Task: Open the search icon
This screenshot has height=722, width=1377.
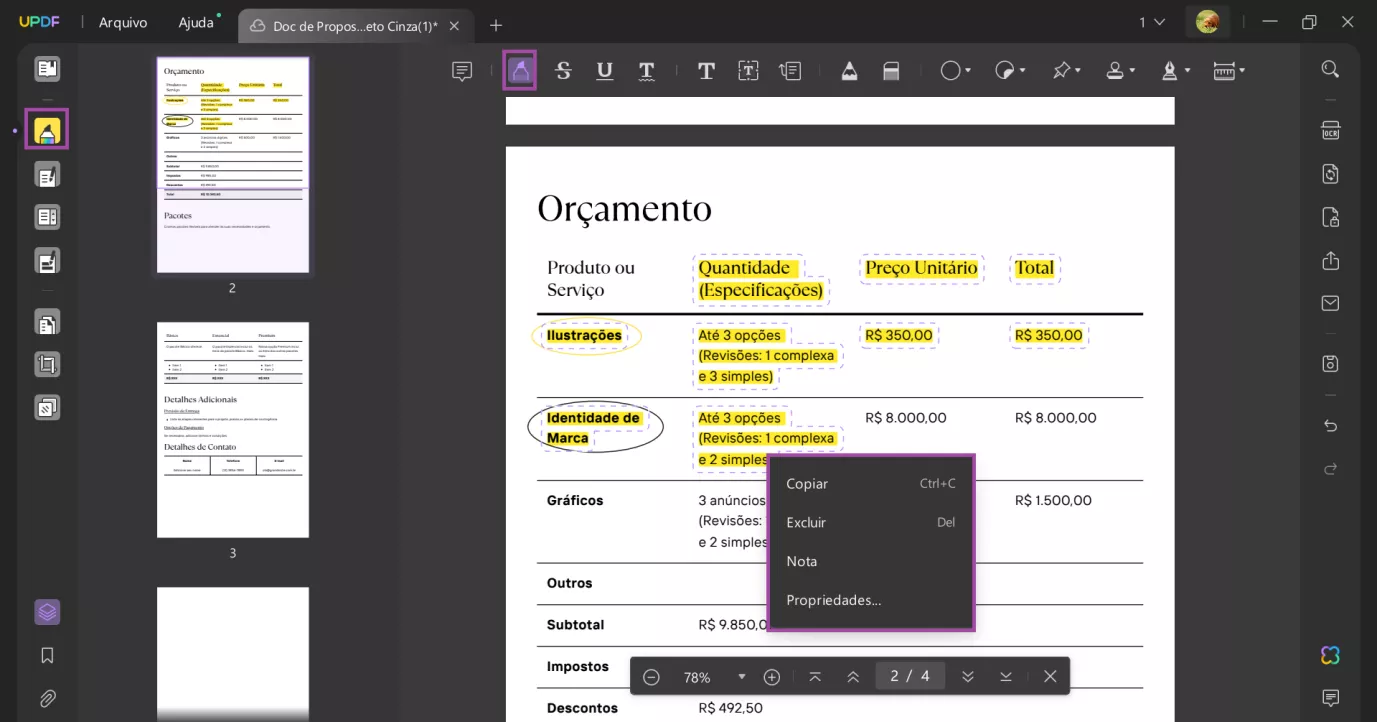Action: click(x=1330, y=69)
